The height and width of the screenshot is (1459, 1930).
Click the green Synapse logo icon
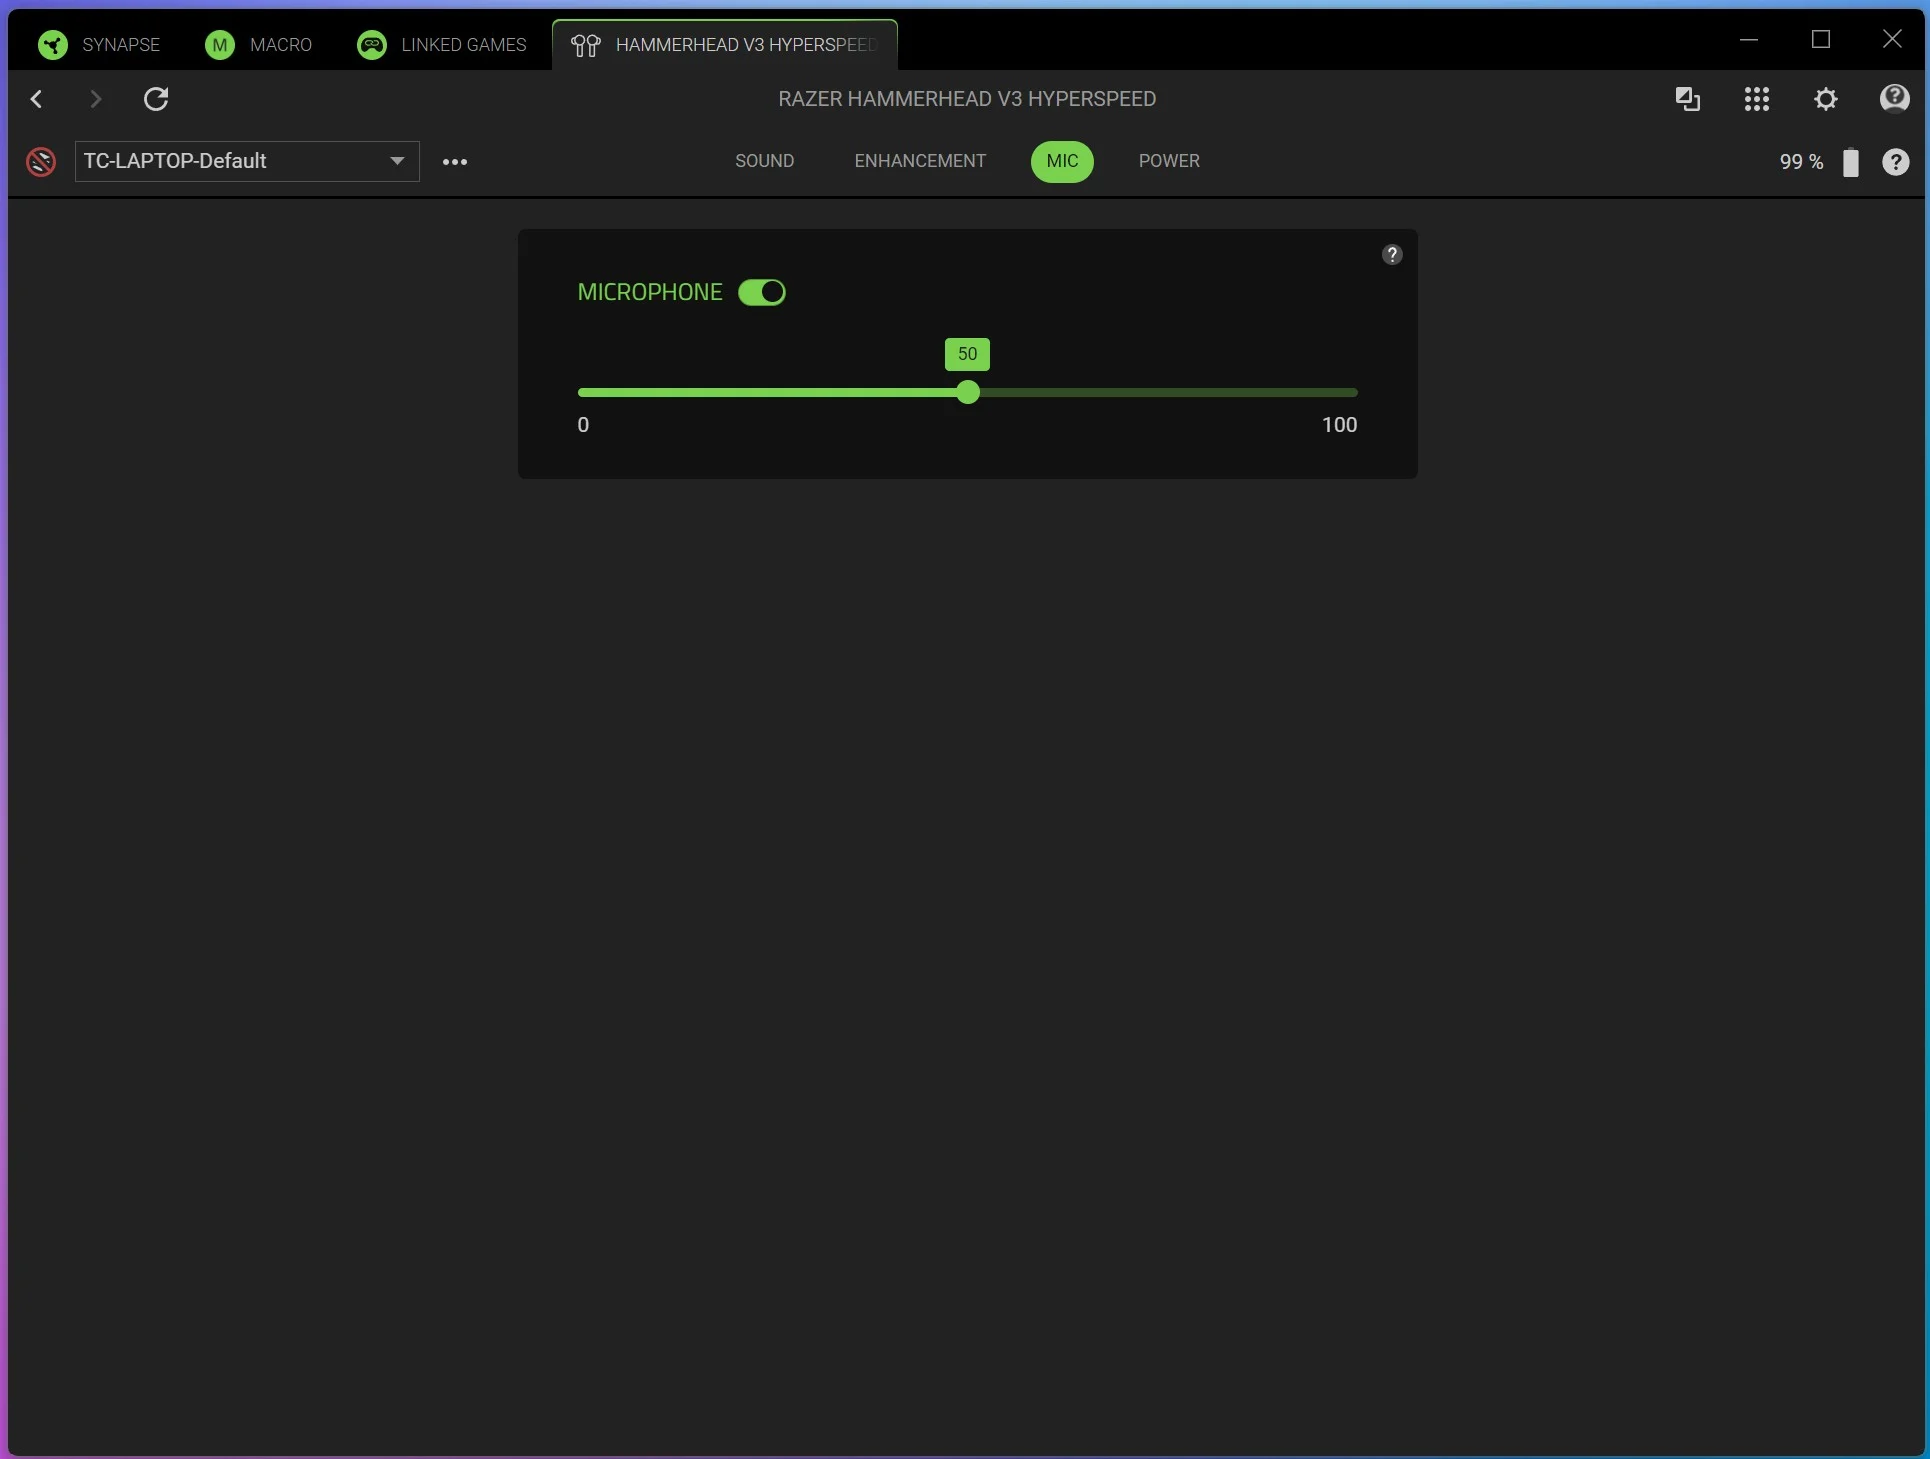52,44
